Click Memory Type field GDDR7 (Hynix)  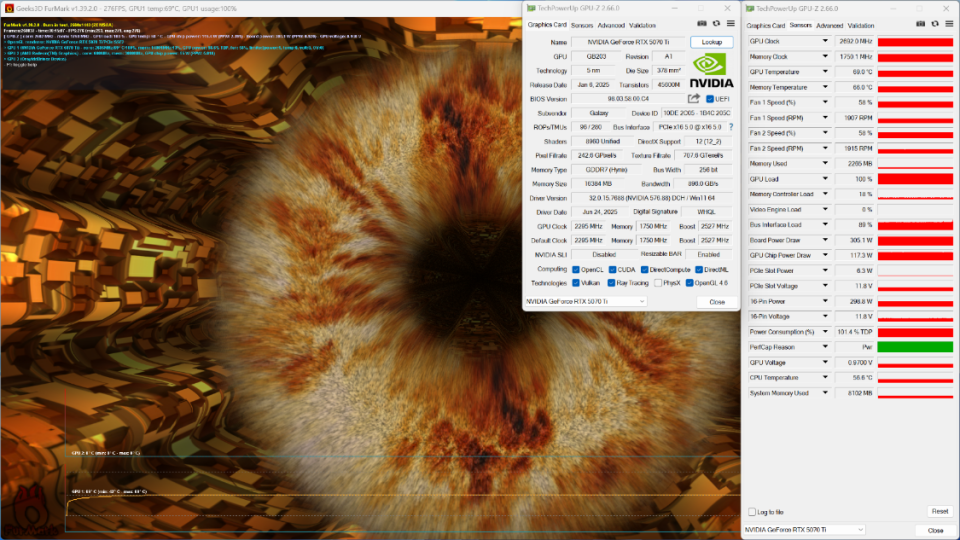point(606,170)
